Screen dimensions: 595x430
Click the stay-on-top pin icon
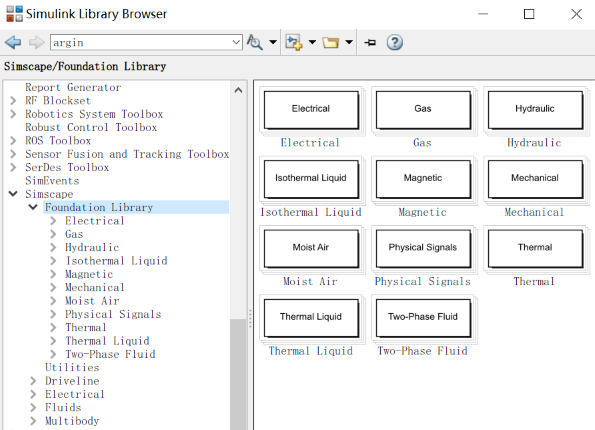[370, 42]
